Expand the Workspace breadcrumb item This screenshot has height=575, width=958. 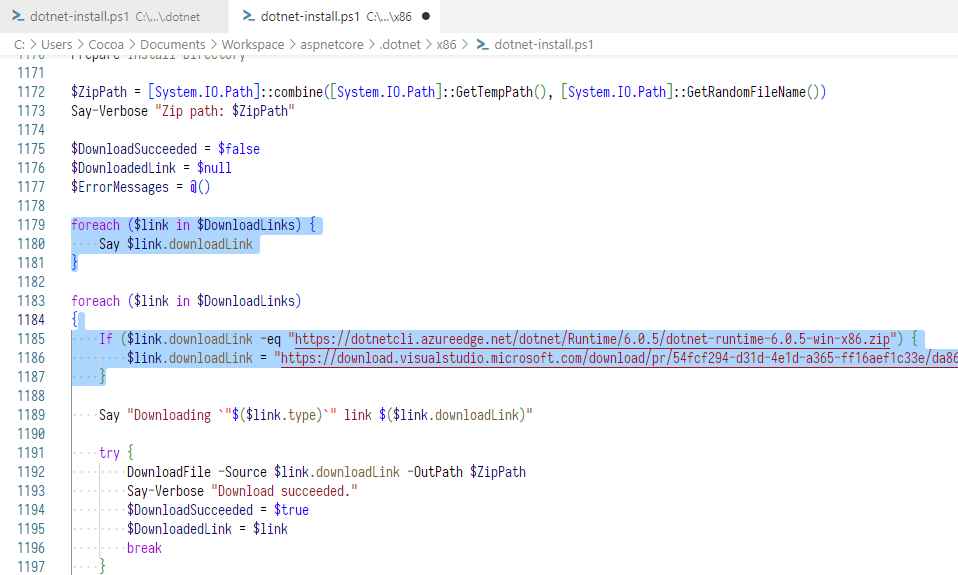click(253, 45)
